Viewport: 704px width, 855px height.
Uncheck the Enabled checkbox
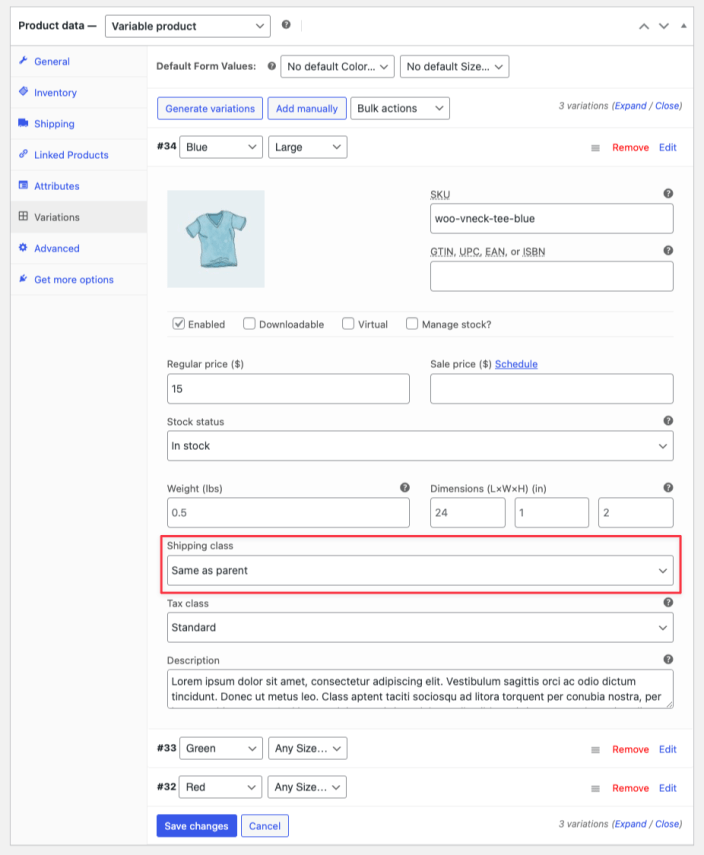(179, 324)
